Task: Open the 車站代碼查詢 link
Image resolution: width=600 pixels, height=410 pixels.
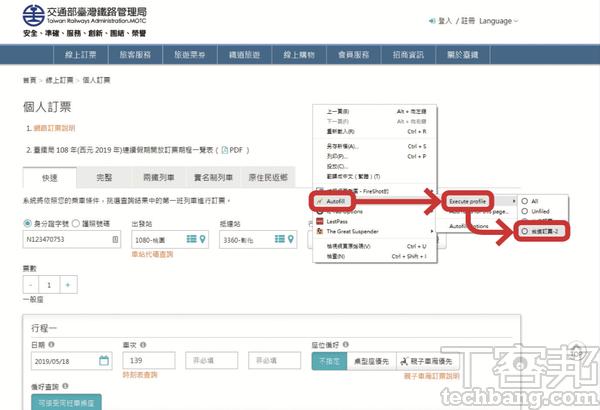Action: [x=152, y=254]
